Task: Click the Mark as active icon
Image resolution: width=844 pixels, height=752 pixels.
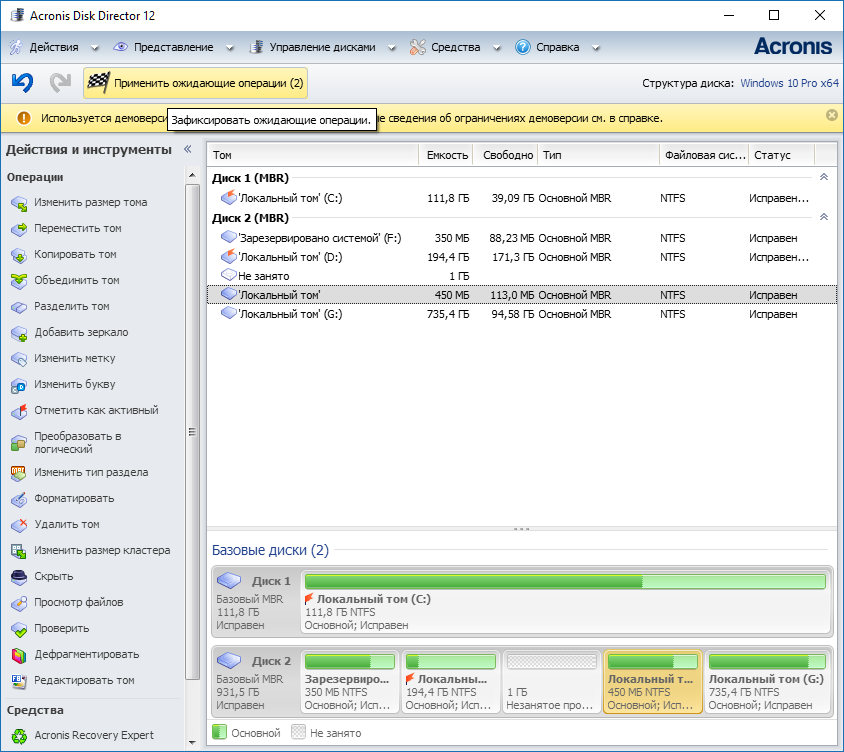Action: [x=19, y=411]
